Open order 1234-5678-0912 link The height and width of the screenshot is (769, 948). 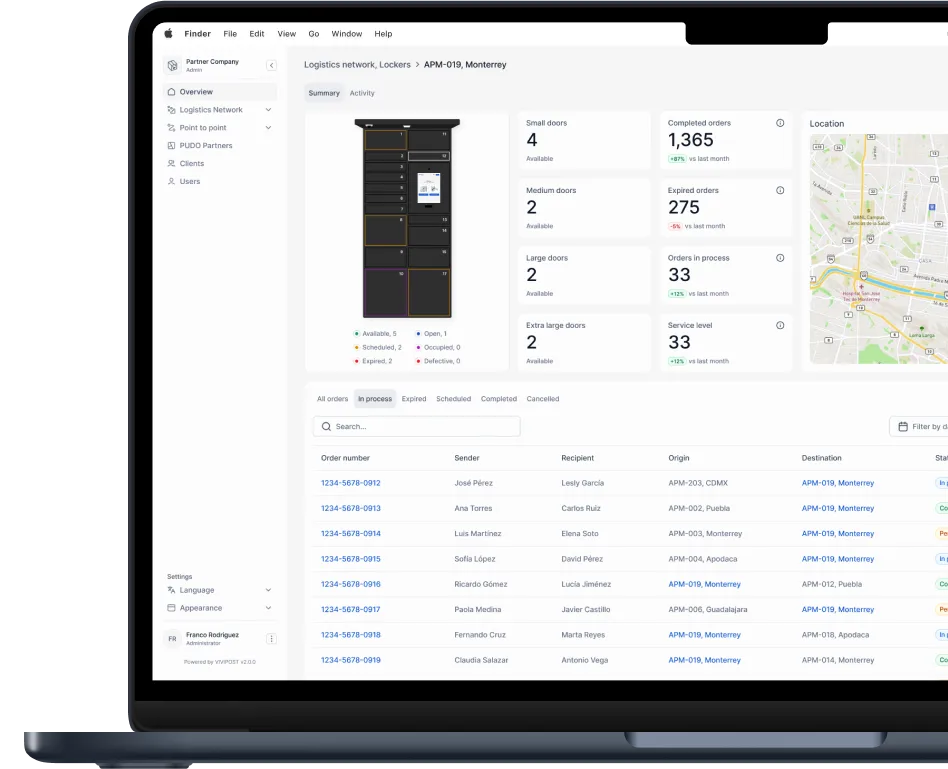point(349,482)
